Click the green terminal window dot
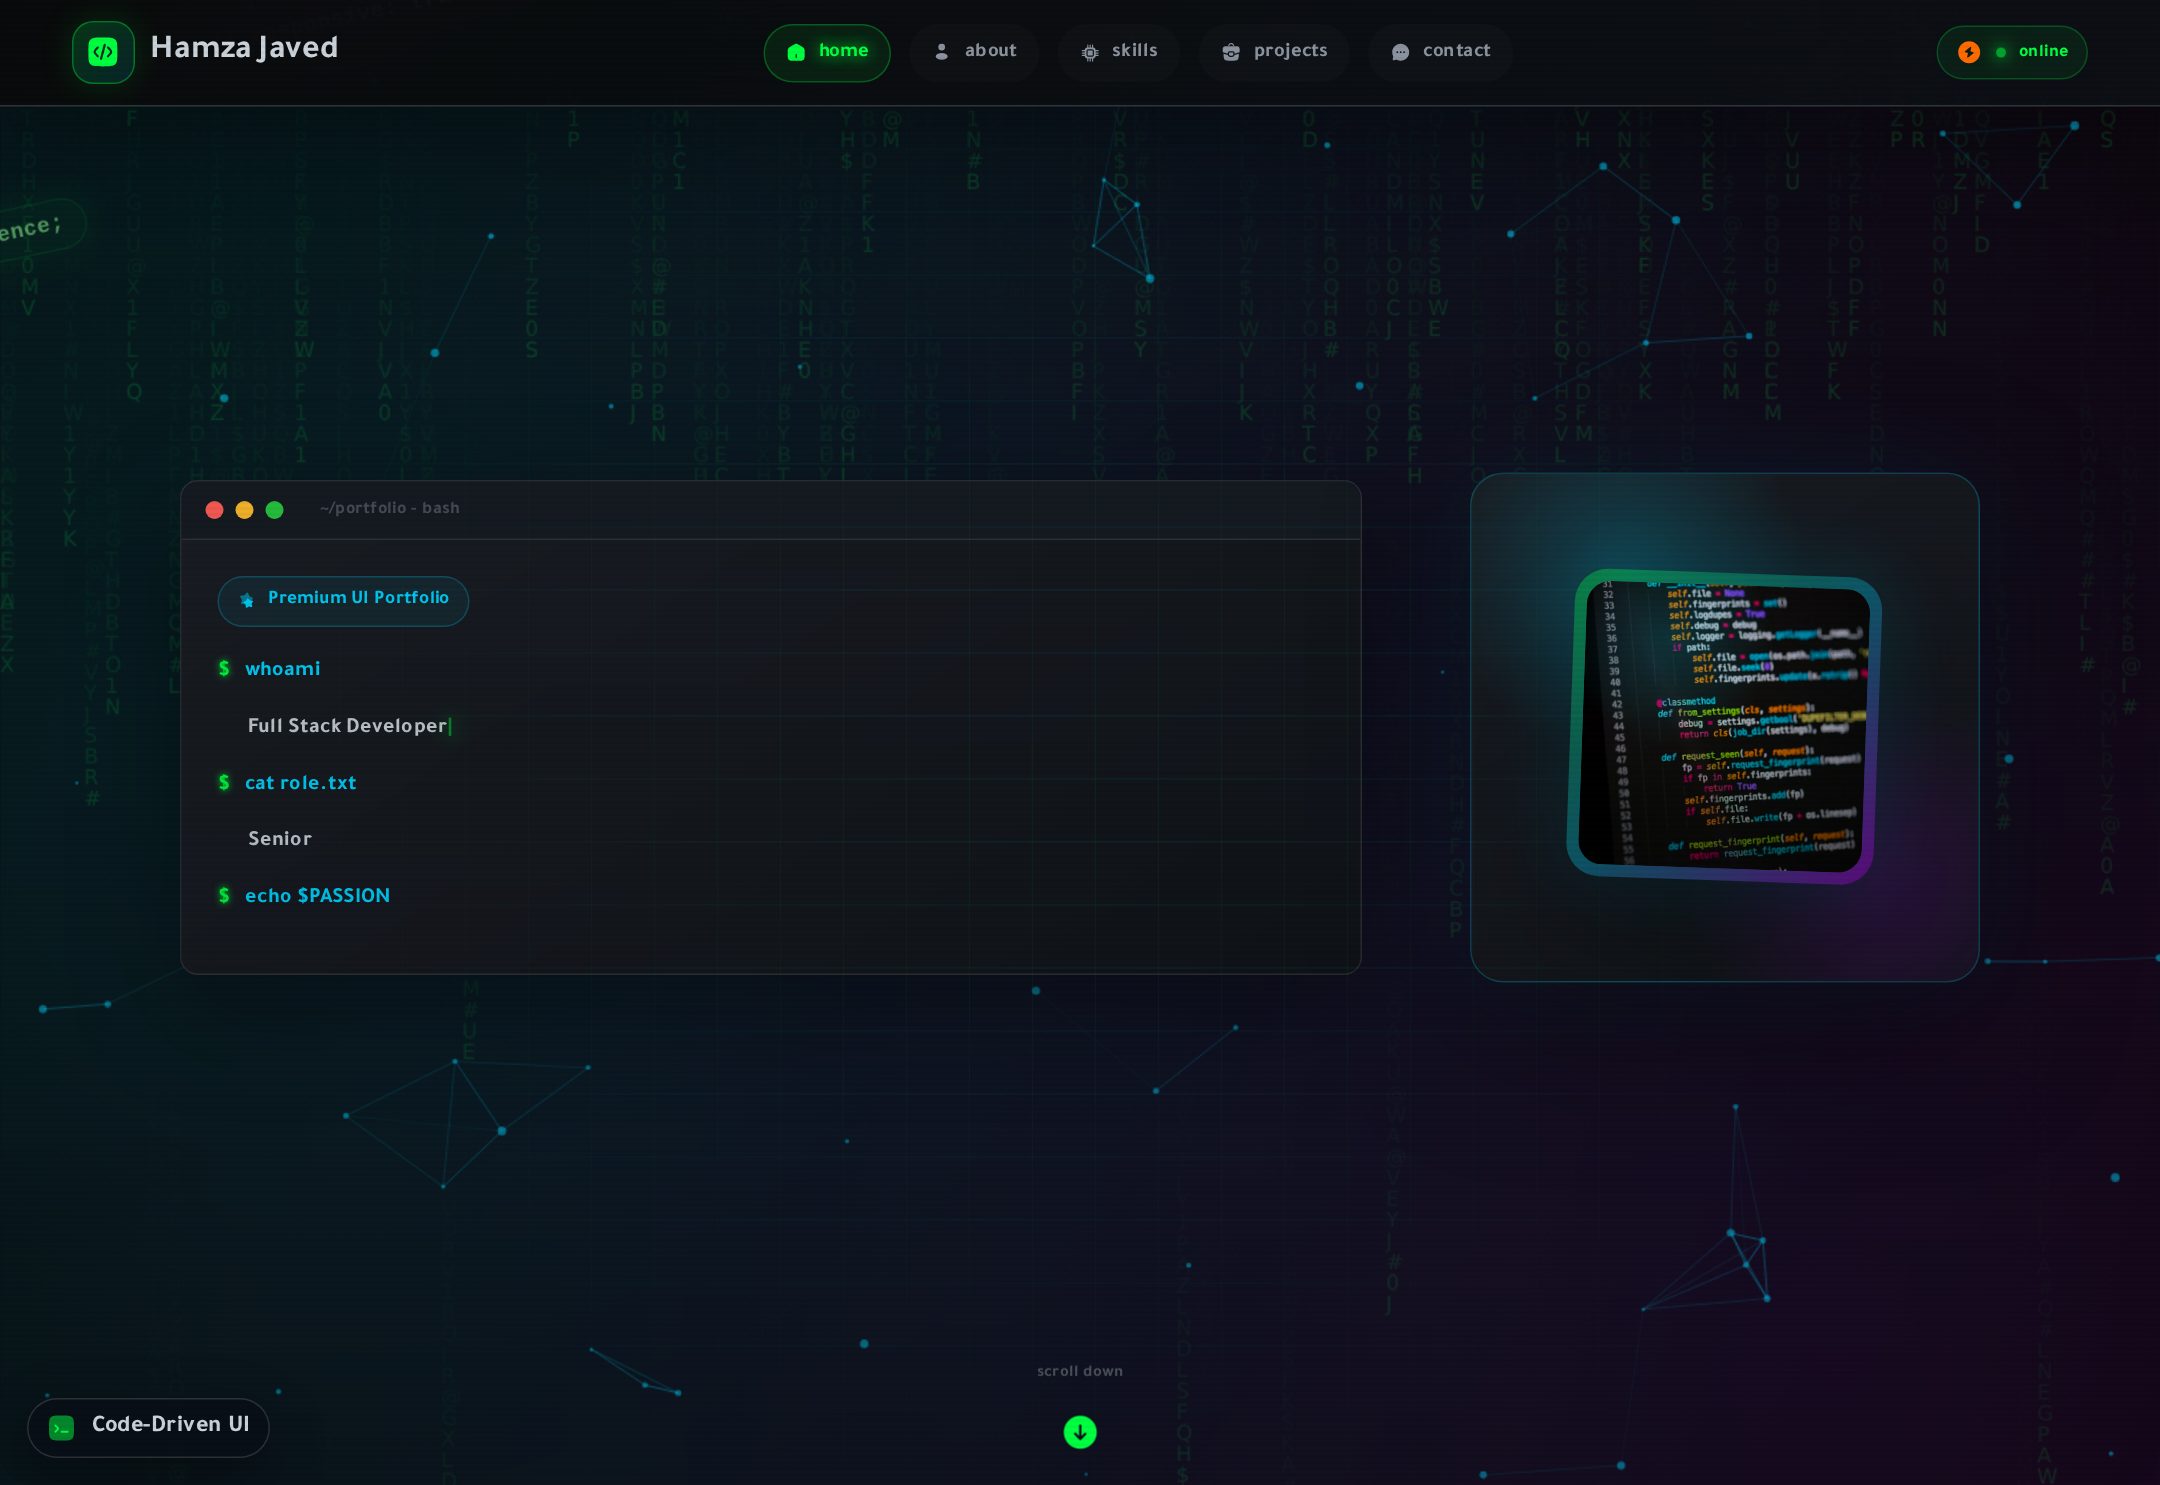The image size is (2160, 1485). click(x=274, y=510)
